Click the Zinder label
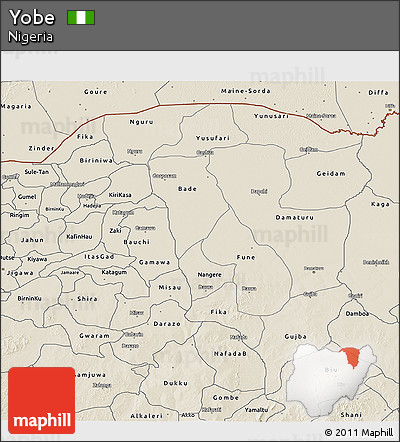The height and width of the screenshot is (442, 400). pos(41,148)
